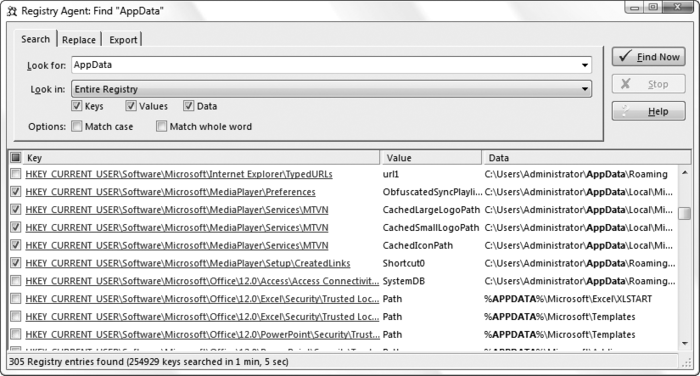Check the PowerPoint Trust Templates row checkbox
The image size is (700, 376).
pyautogui.click(x=16, y=334)
